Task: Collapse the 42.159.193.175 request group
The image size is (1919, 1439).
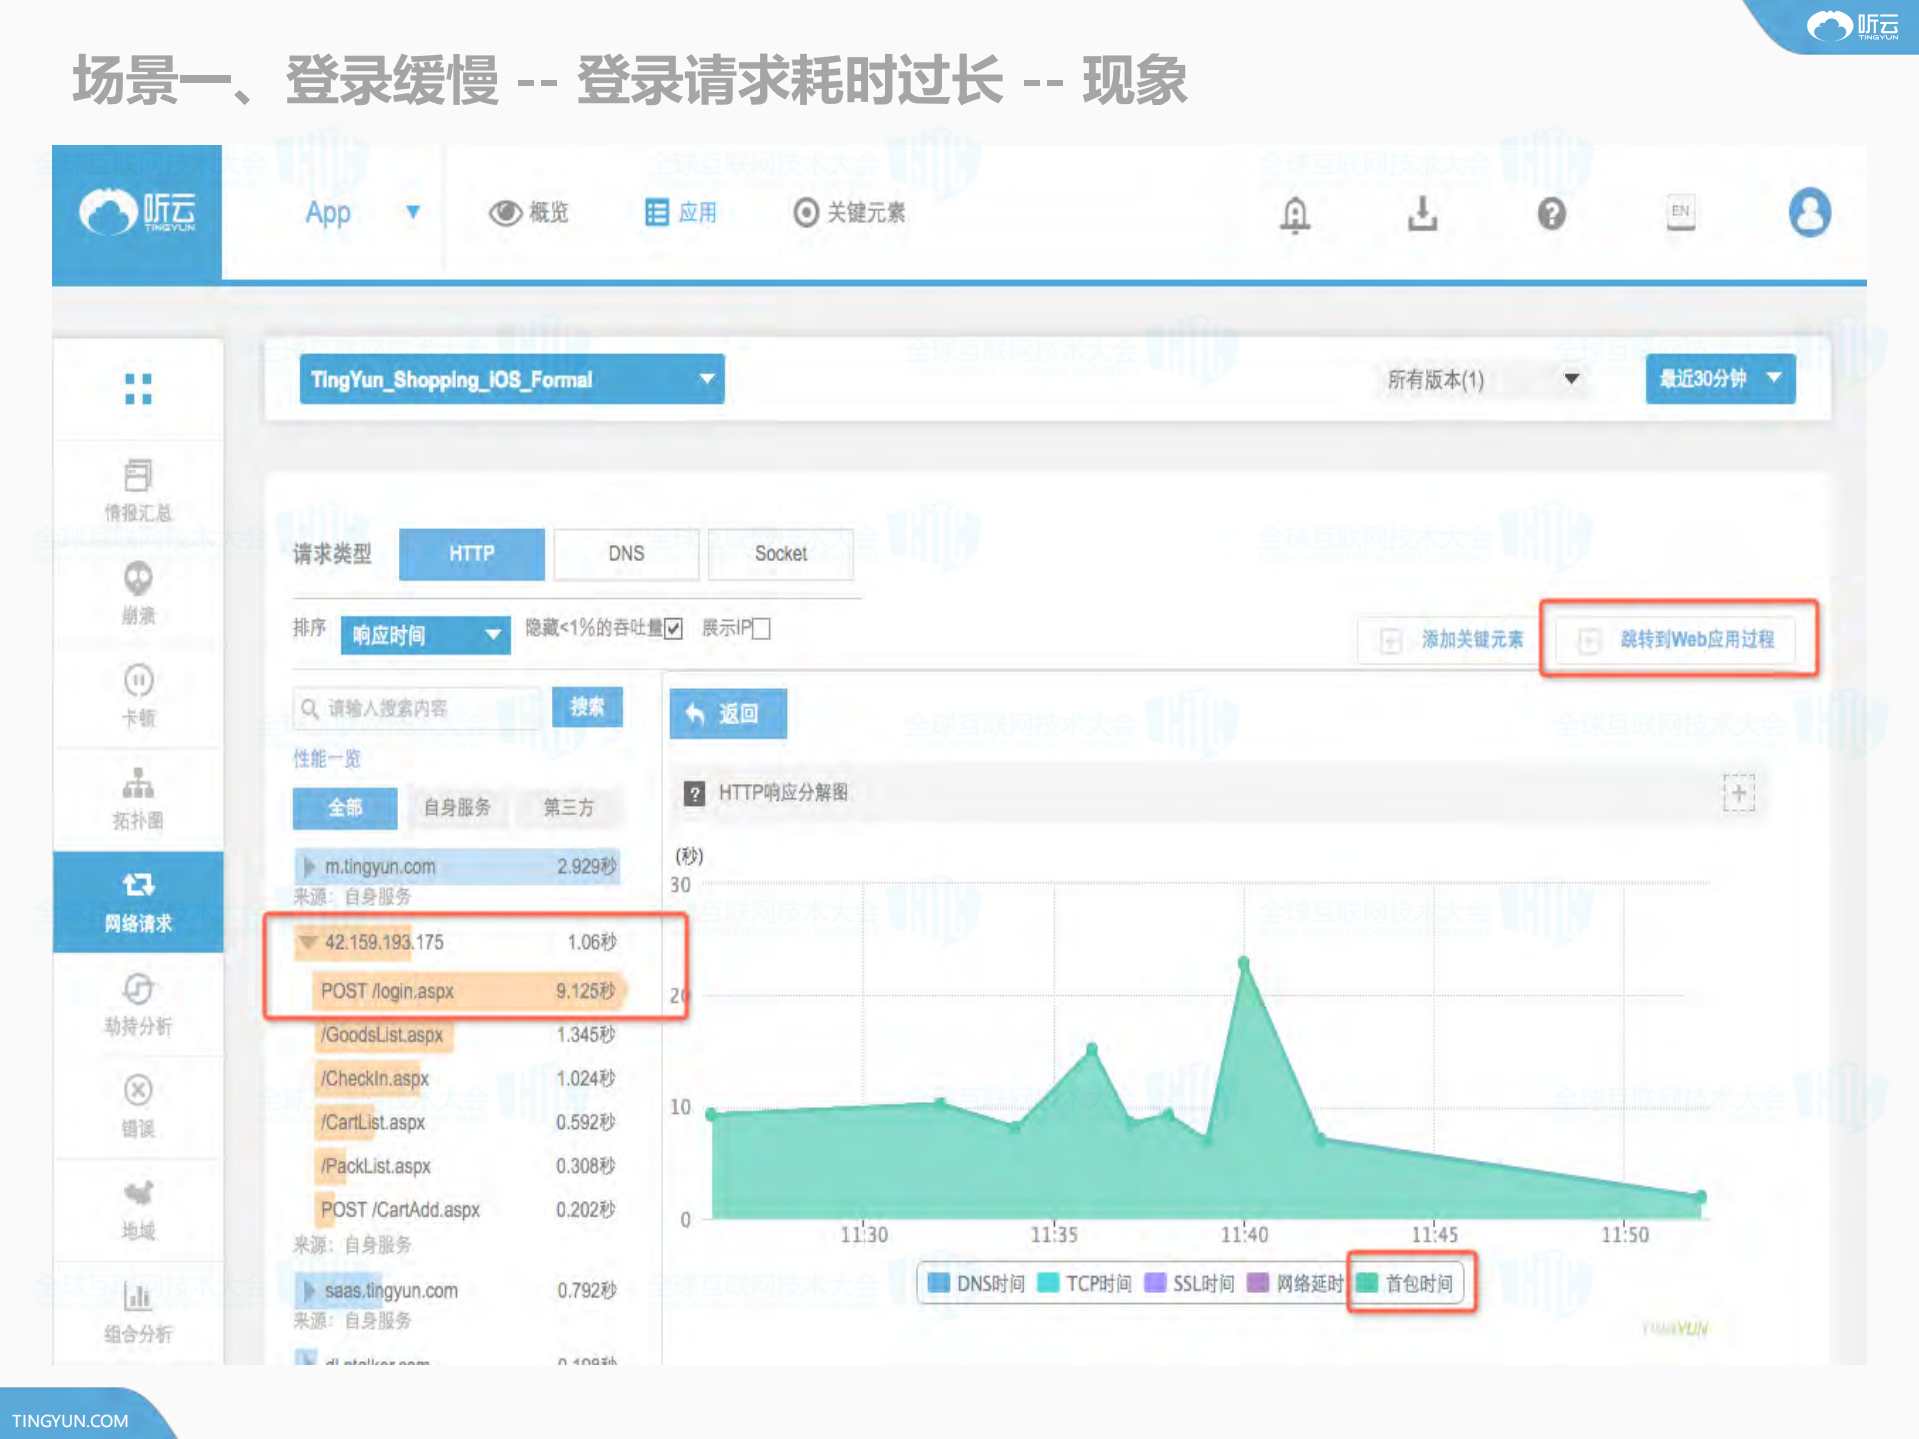Action: [x=307, y=941]
